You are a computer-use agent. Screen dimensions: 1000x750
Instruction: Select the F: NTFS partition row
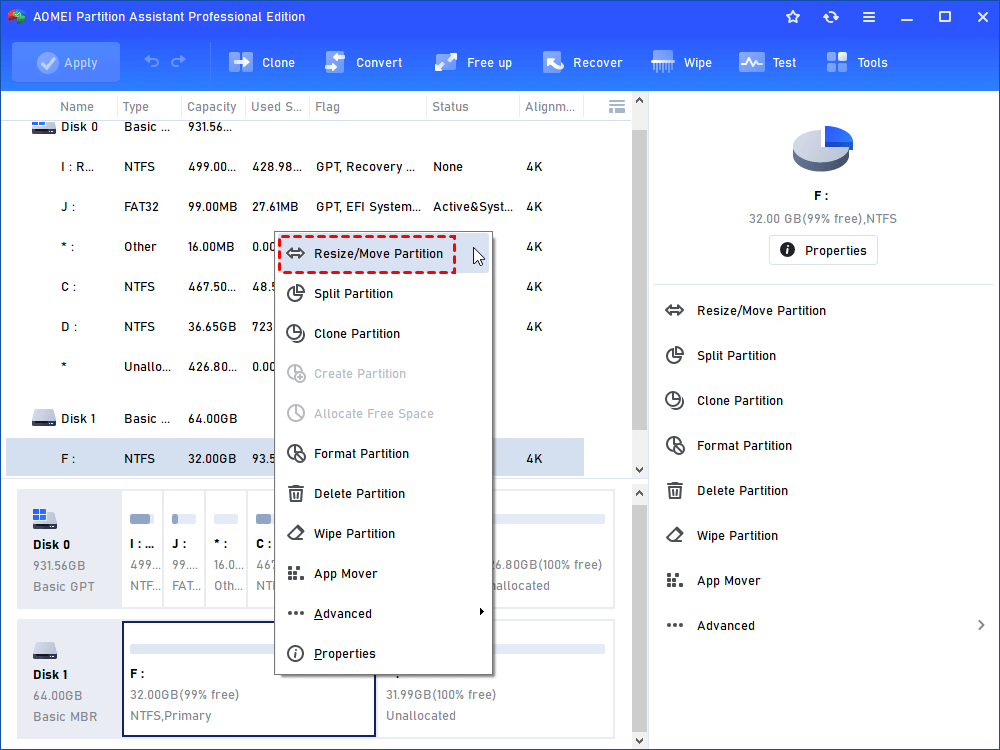[x=295, y=458]
